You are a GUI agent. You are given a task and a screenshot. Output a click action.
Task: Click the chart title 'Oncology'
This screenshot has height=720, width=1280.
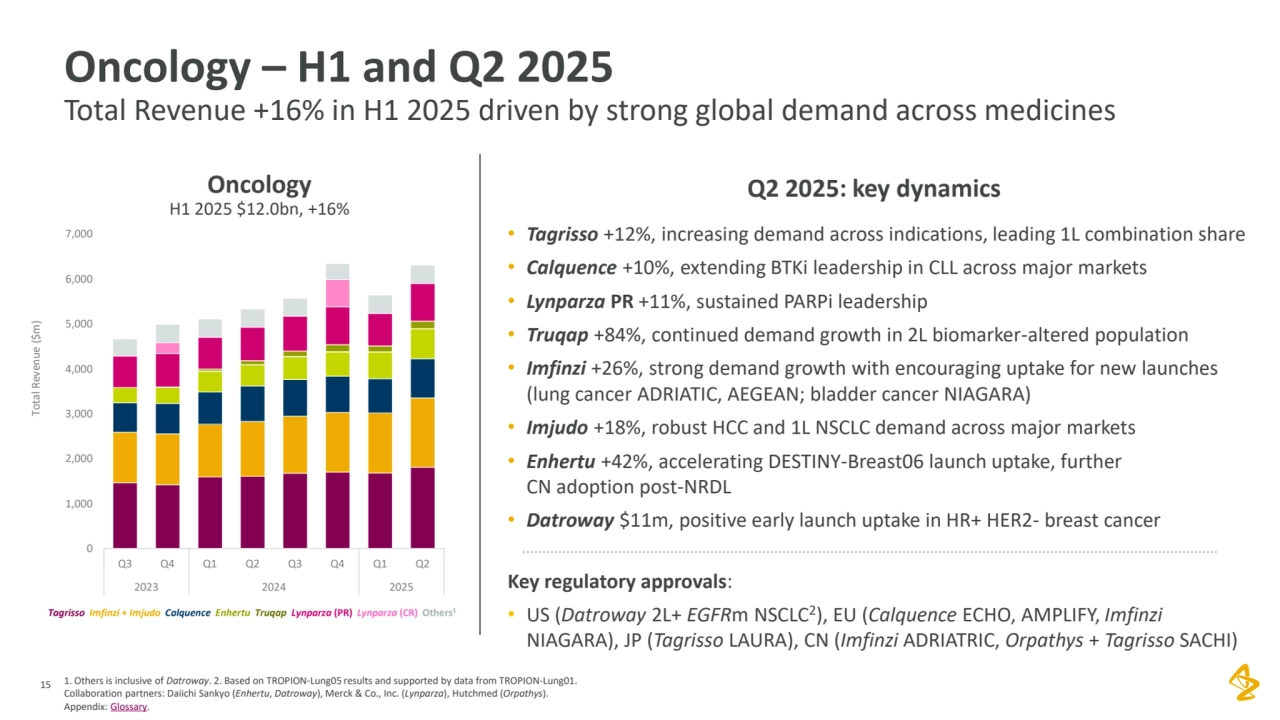(x=259, y=185)
